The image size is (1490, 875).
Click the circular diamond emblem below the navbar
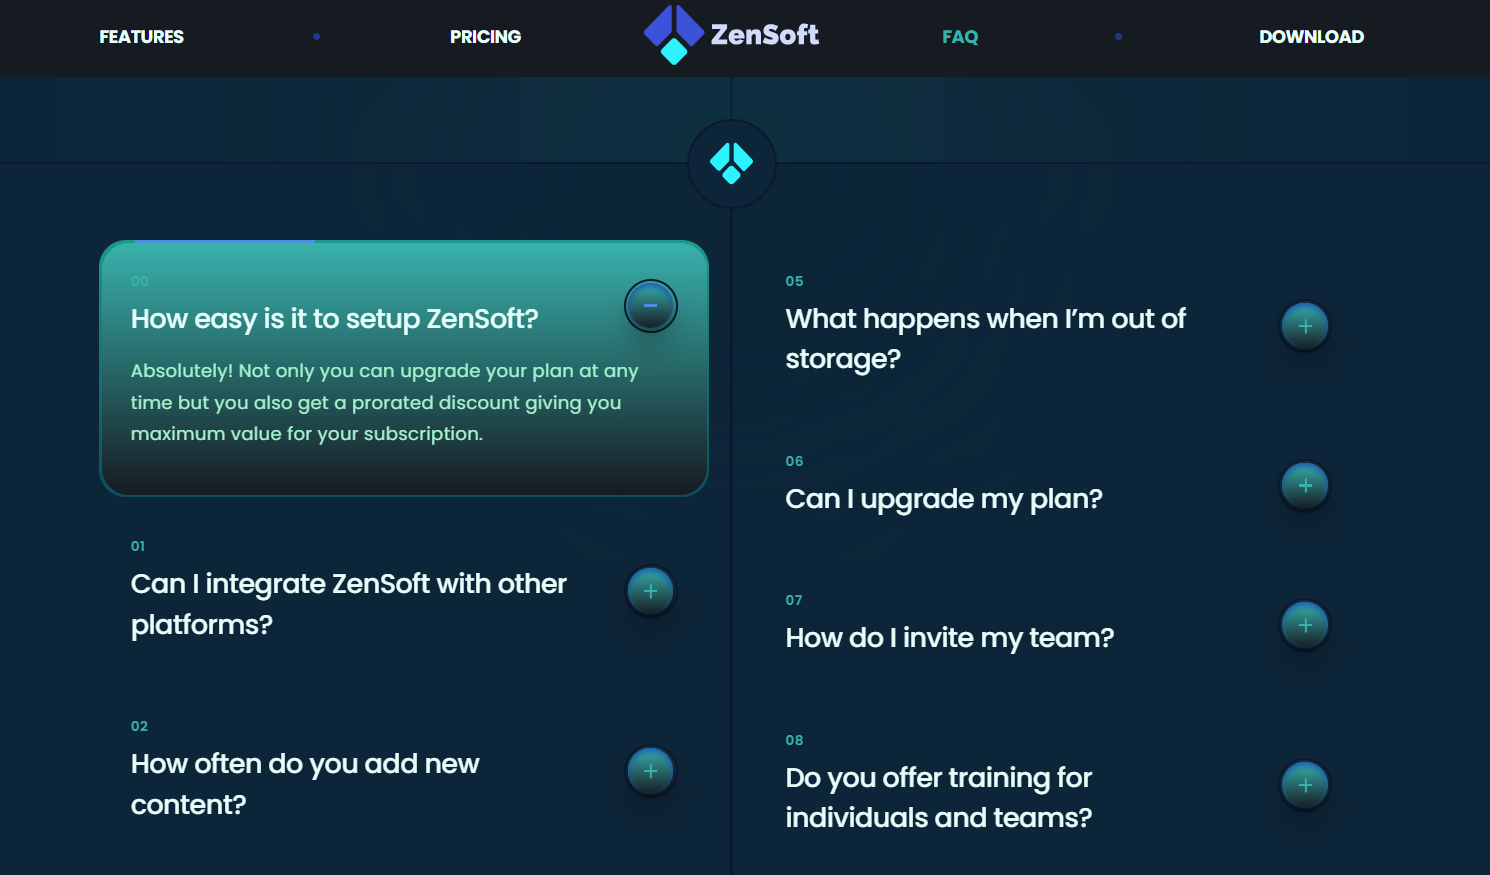(x=731, y=163)
